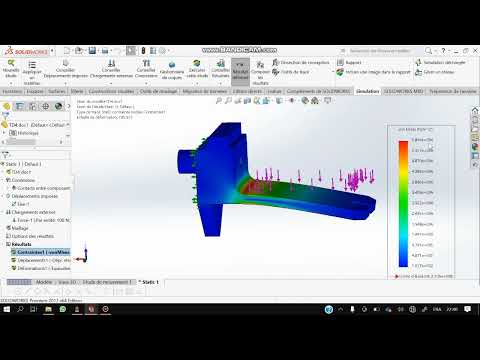This screenshot has height=360, width=480.
Task: Switch to Constructions soudées ribbon tab
Action: point(111,91)
